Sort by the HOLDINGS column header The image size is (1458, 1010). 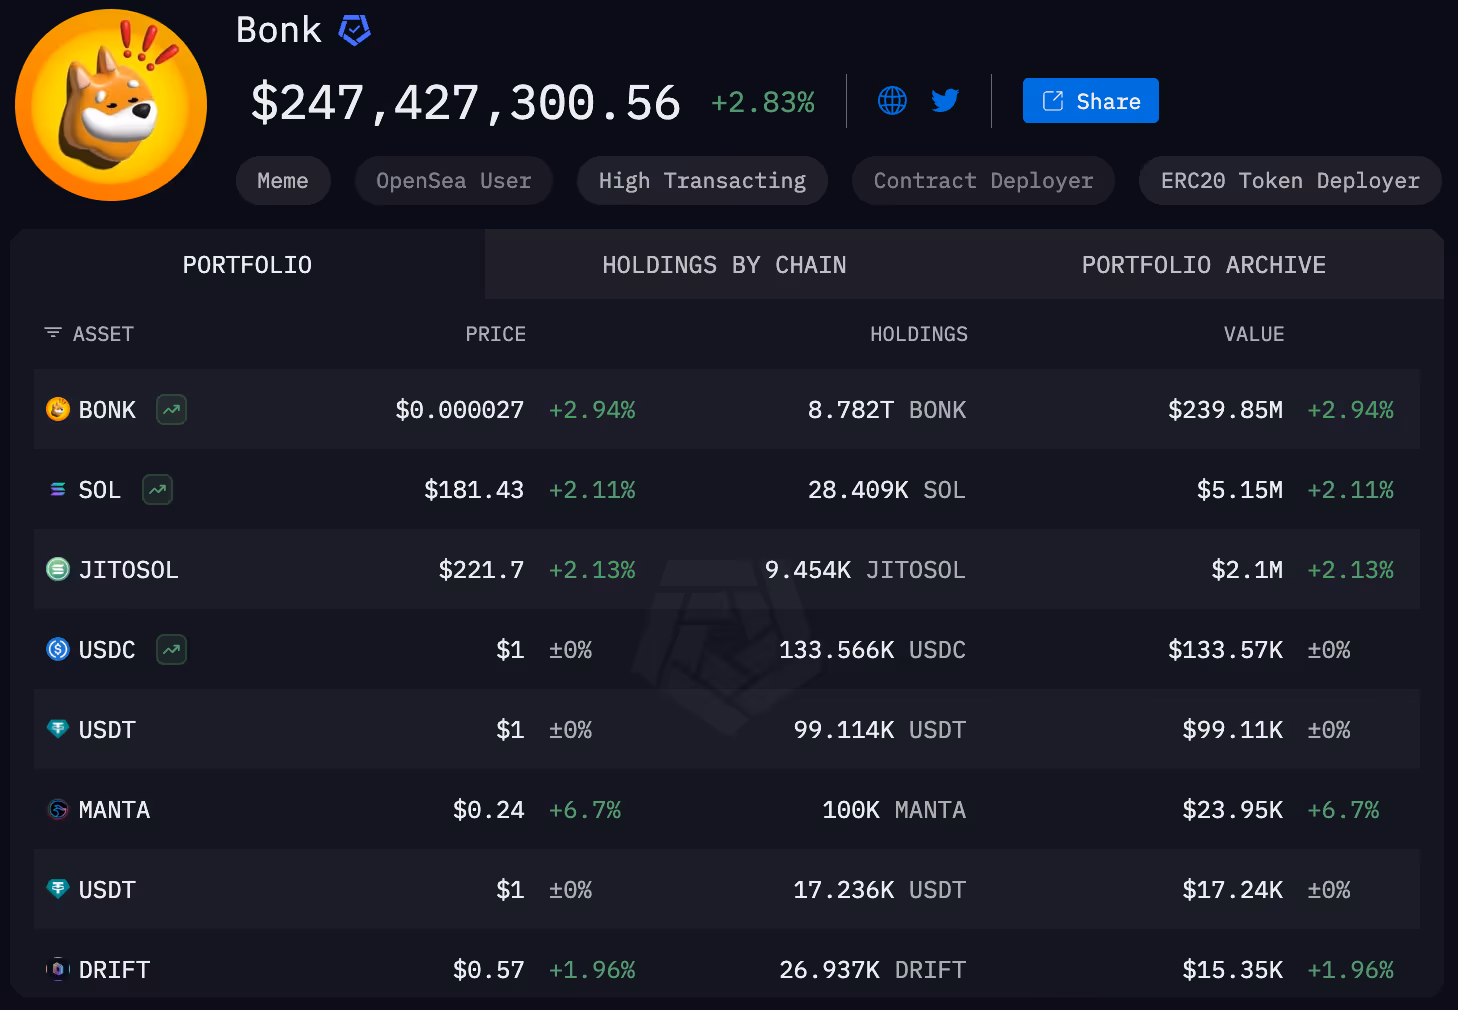tap(918, 334)
